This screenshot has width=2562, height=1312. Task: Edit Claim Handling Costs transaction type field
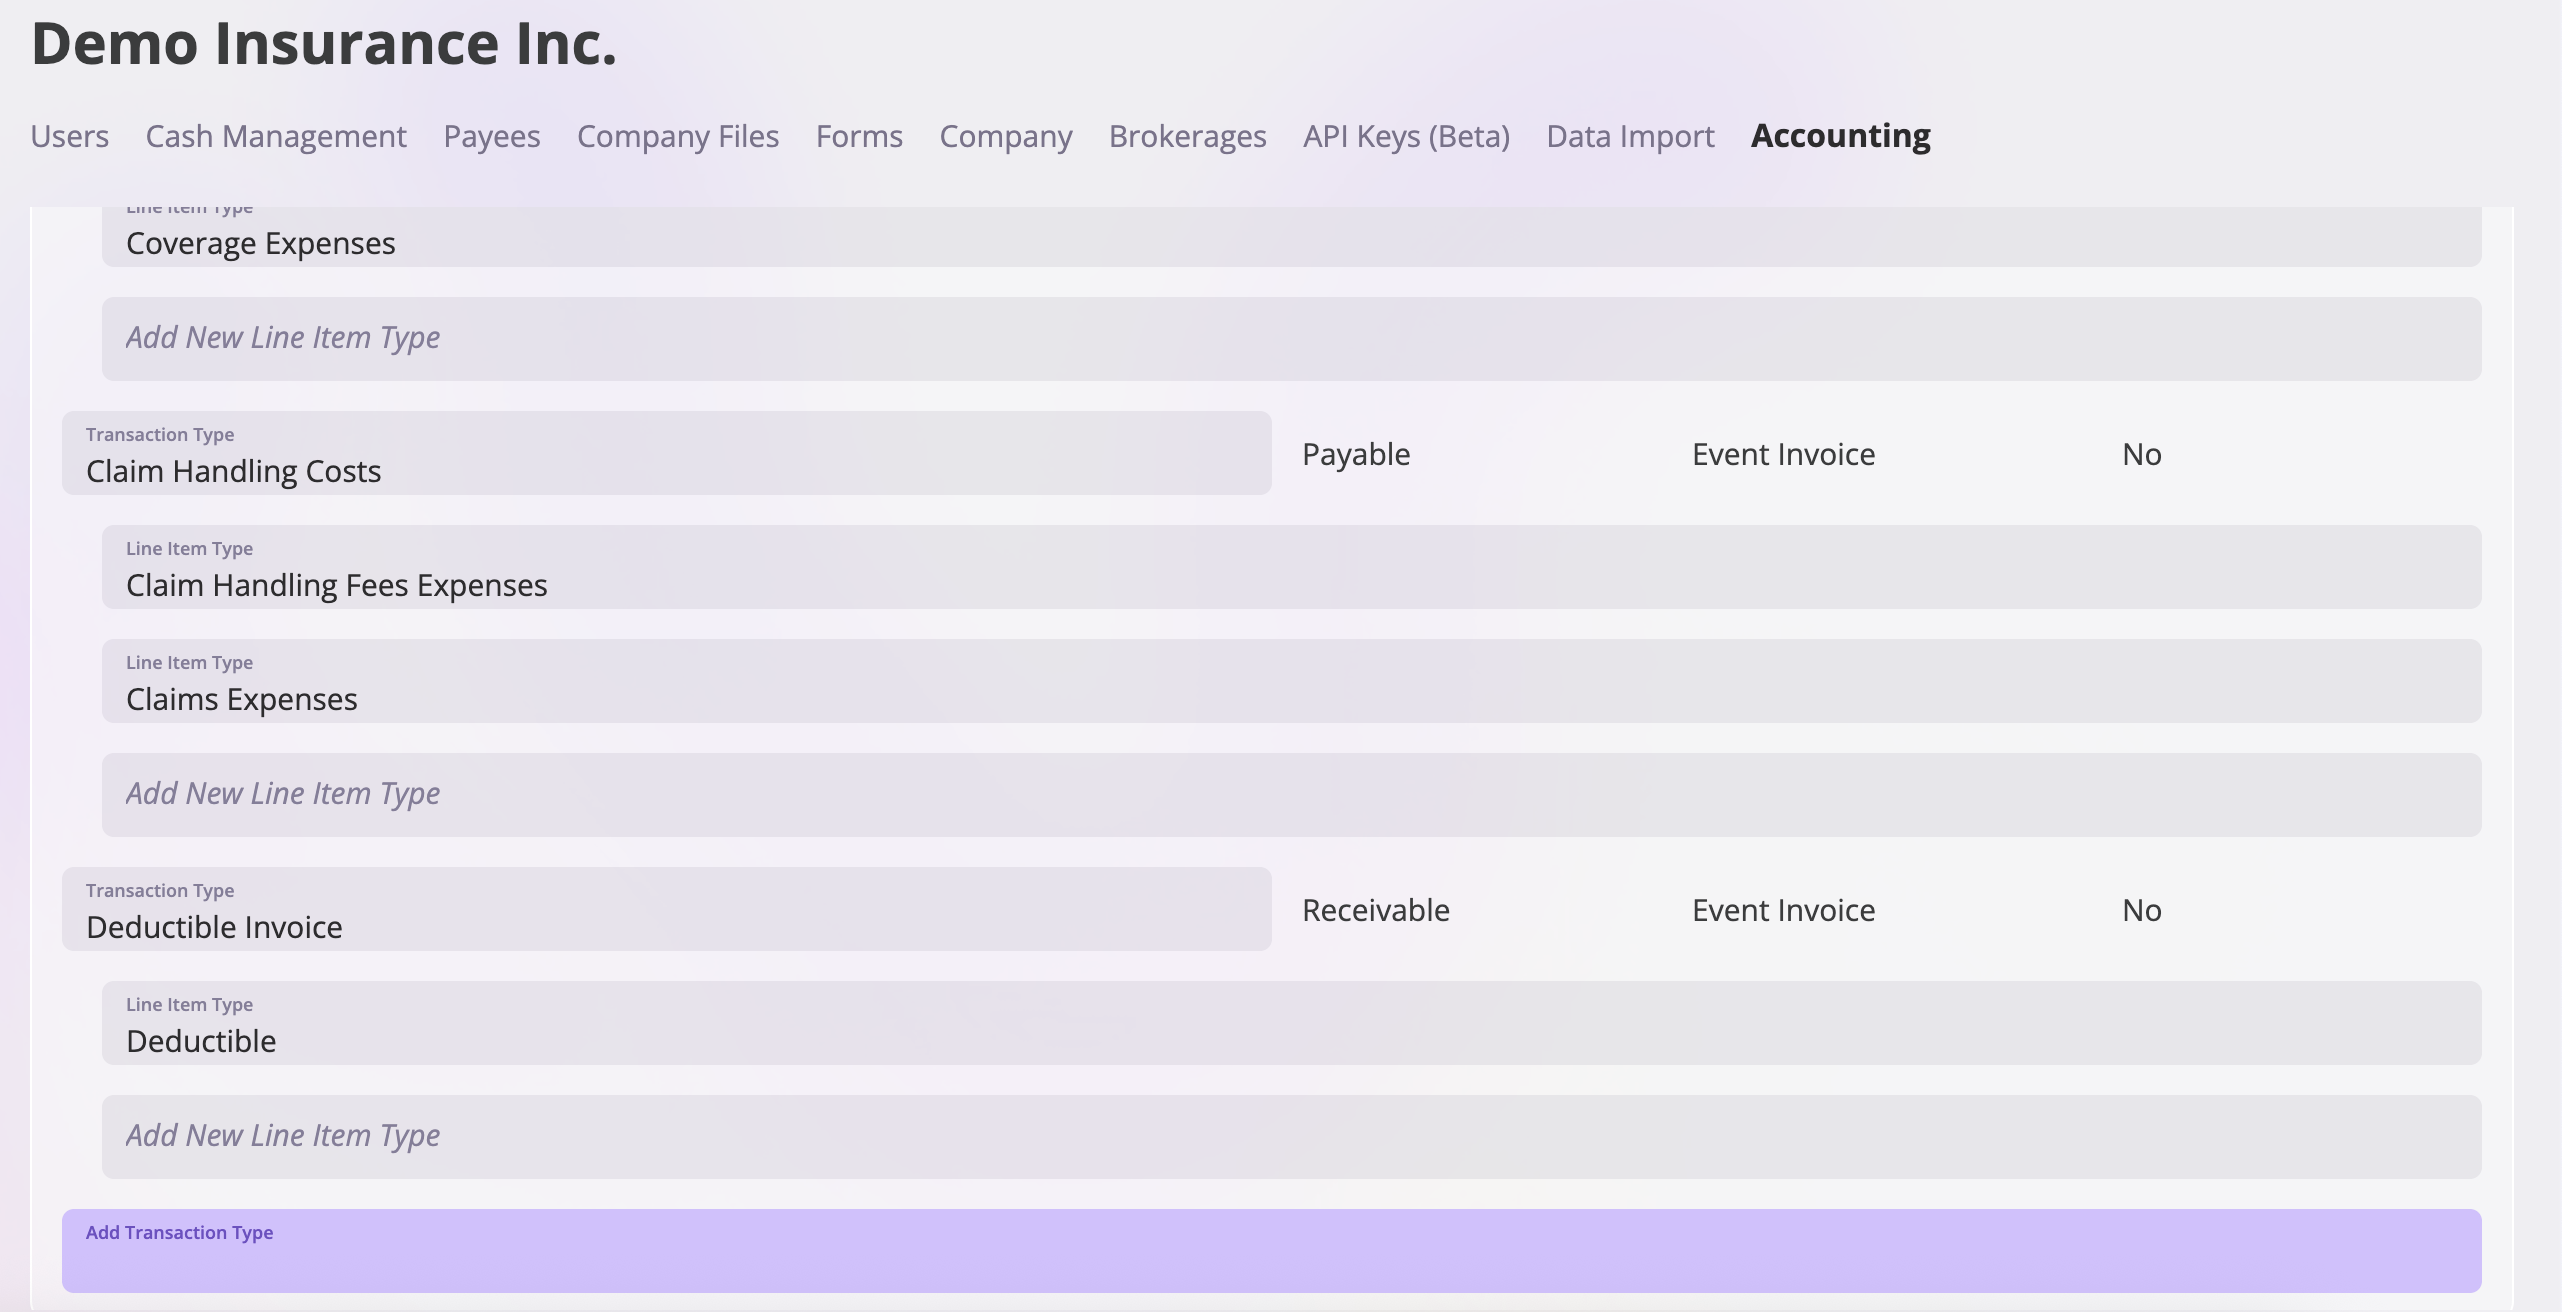[666, 454]
